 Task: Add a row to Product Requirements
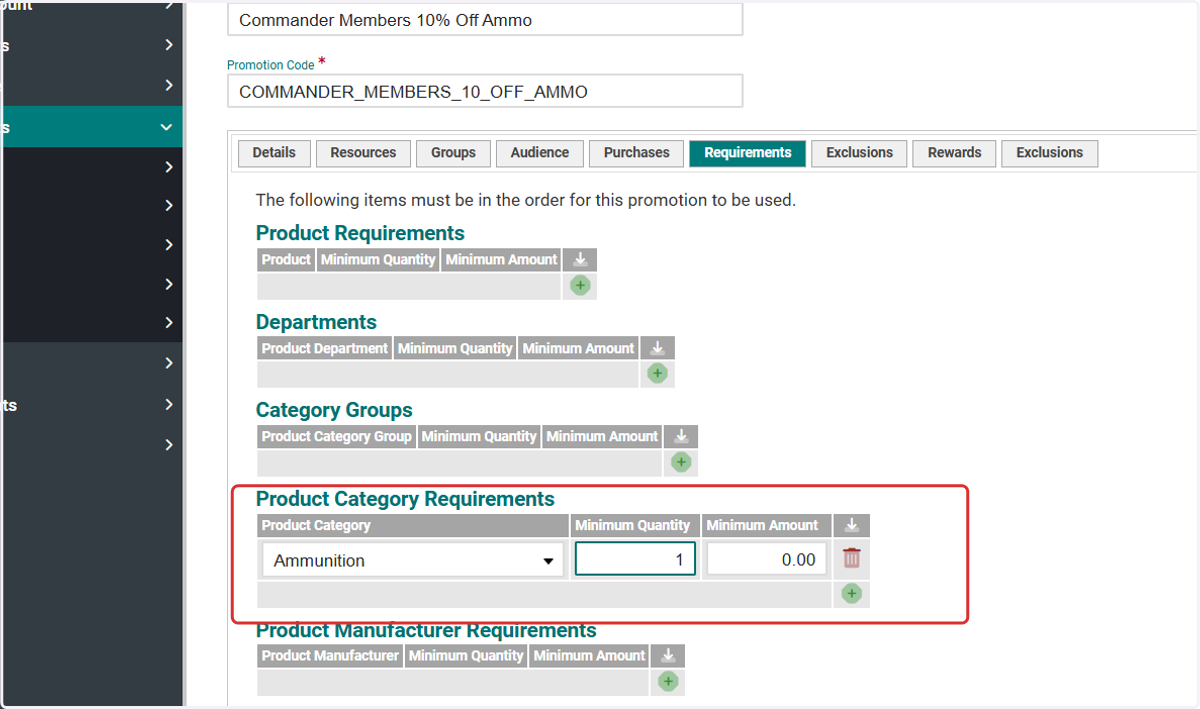580,286
